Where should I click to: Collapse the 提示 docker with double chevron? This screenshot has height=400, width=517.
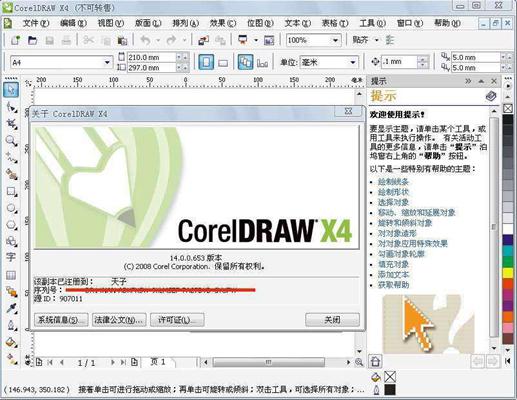coord(468,81)
